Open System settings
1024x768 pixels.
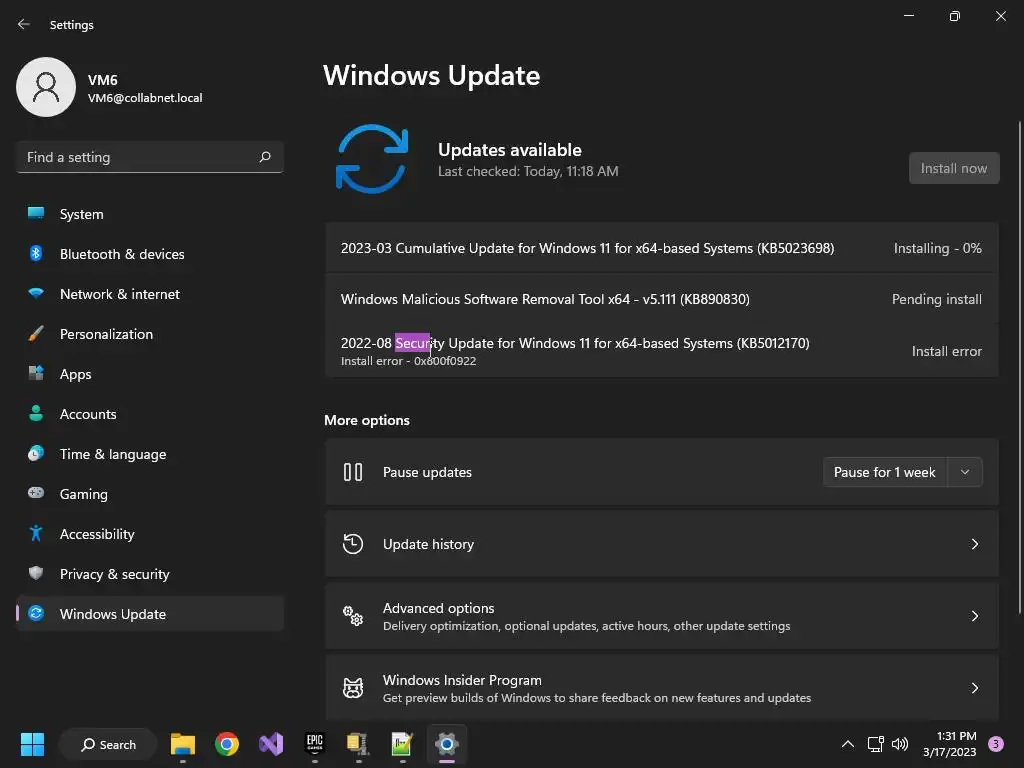pos(150,214)
